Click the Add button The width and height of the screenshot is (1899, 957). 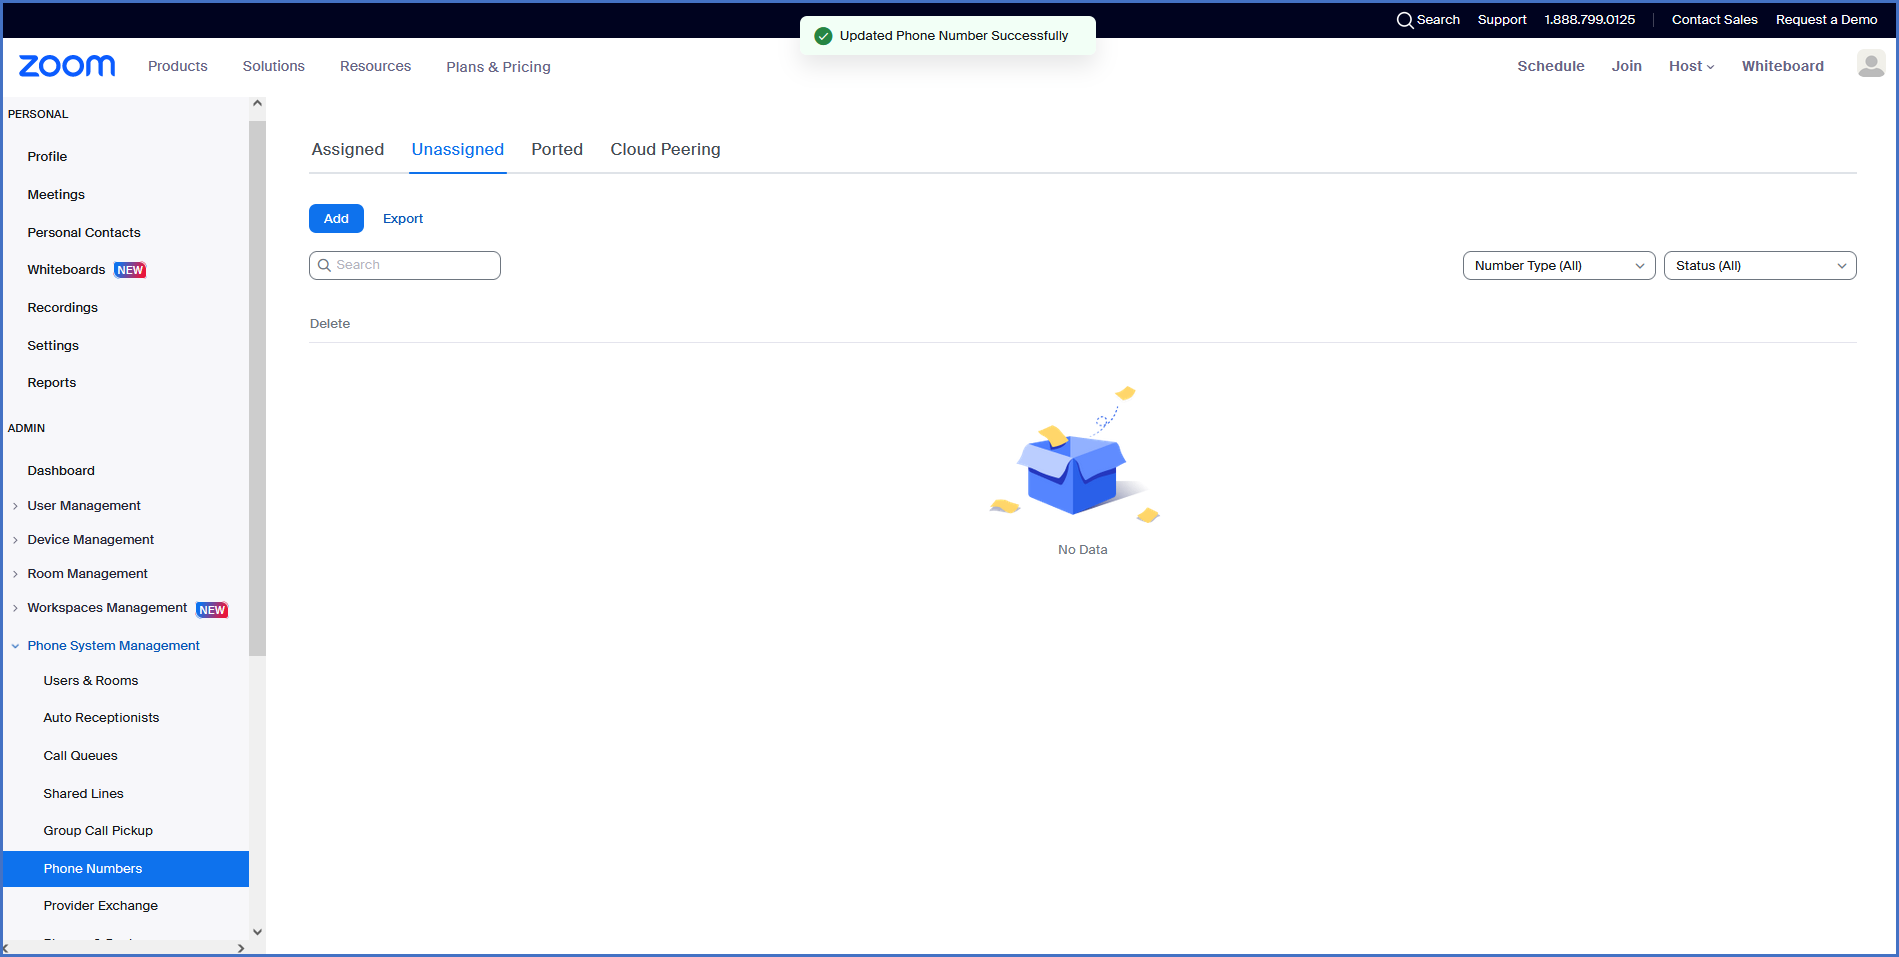tap(336, 218)
